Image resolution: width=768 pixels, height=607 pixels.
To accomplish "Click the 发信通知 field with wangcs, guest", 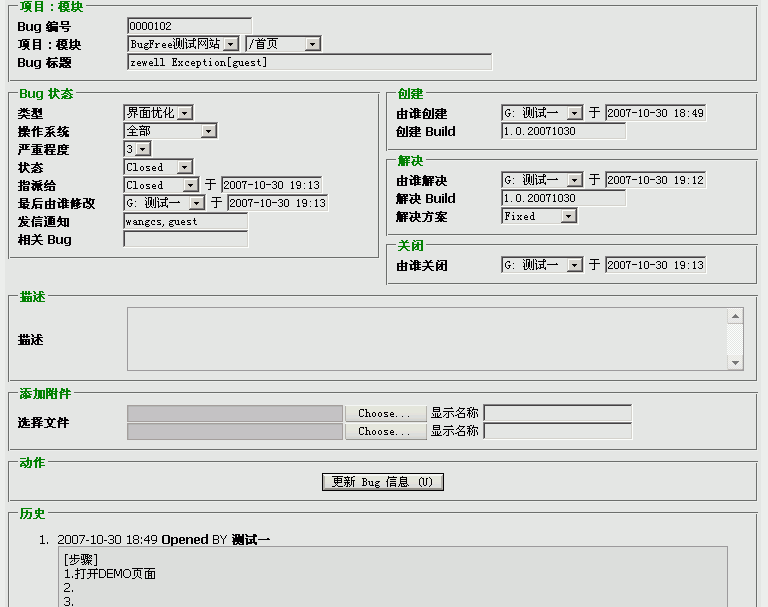I will (x=186, y=221).
